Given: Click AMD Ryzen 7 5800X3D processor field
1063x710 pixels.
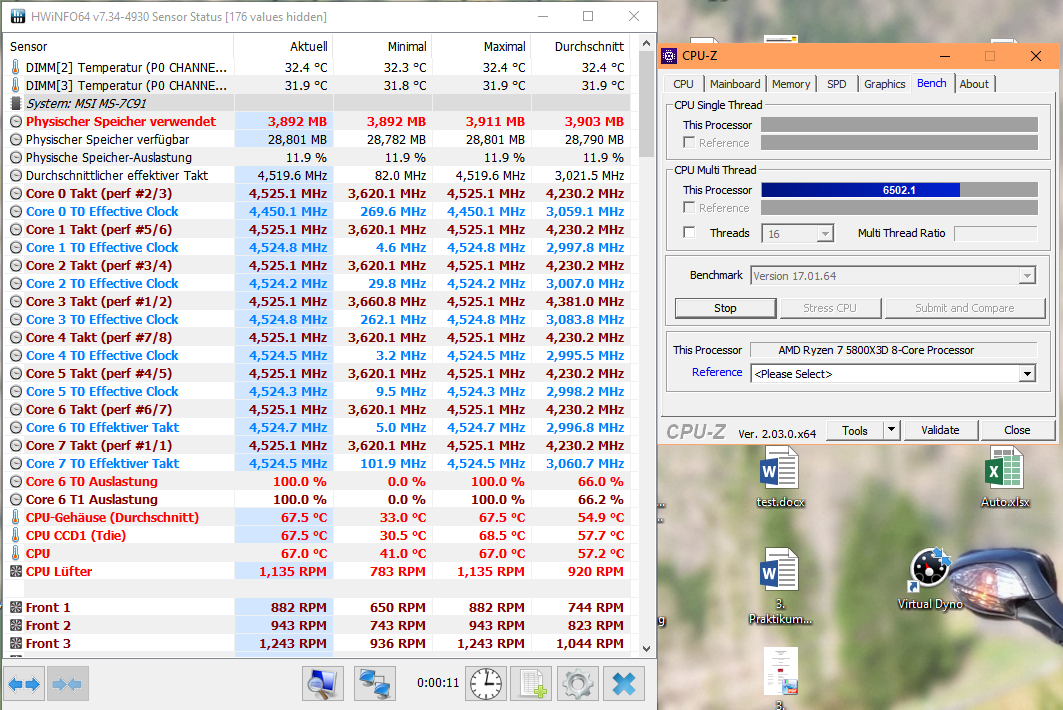Looking at the screenshot, I should click(x=893, y=350).
